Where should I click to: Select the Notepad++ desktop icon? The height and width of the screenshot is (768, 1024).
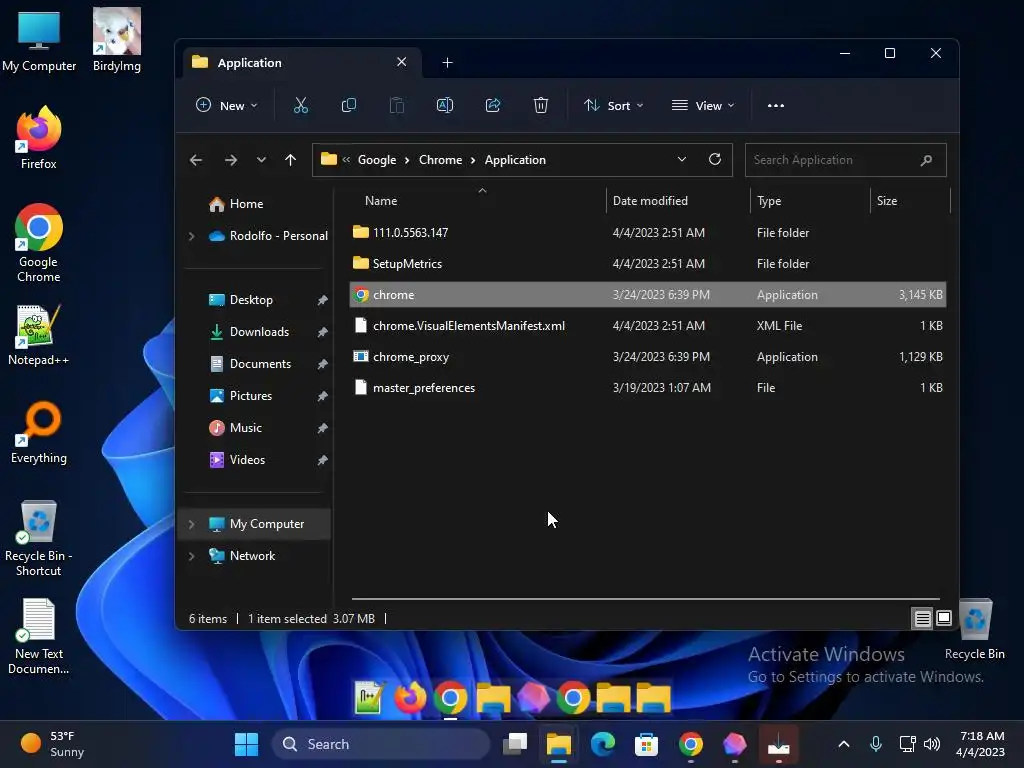(x=39, y=334)
